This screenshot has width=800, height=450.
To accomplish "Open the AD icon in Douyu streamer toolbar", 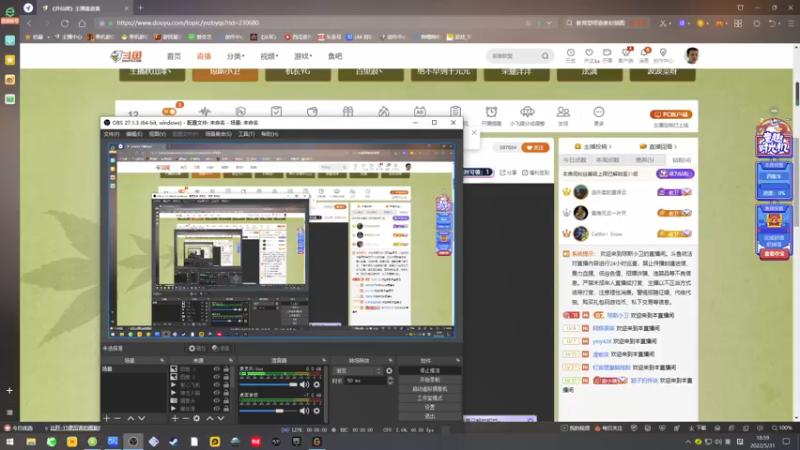I will pos(419,111).
